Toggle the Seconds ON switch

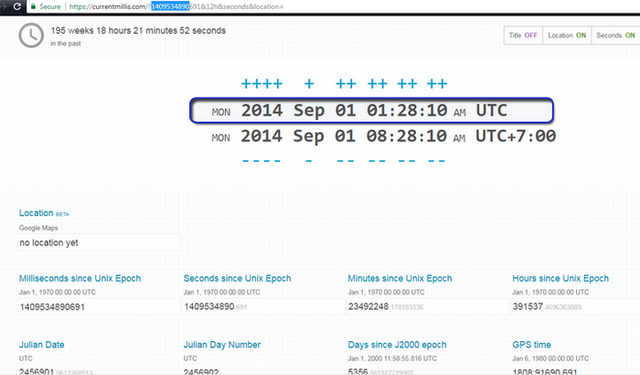point(616,36)
